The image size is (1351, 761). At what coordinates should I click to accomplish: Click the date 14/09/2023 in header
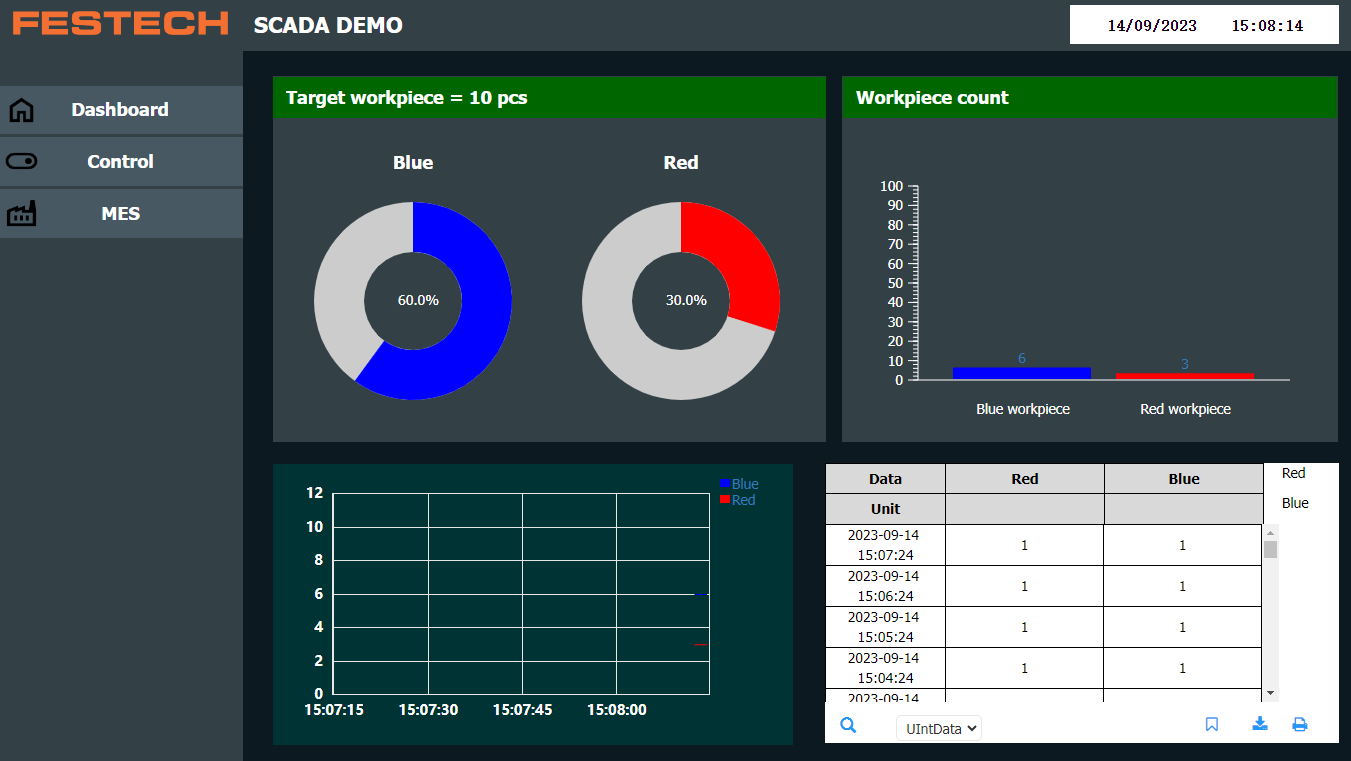tap(1152, 26)
